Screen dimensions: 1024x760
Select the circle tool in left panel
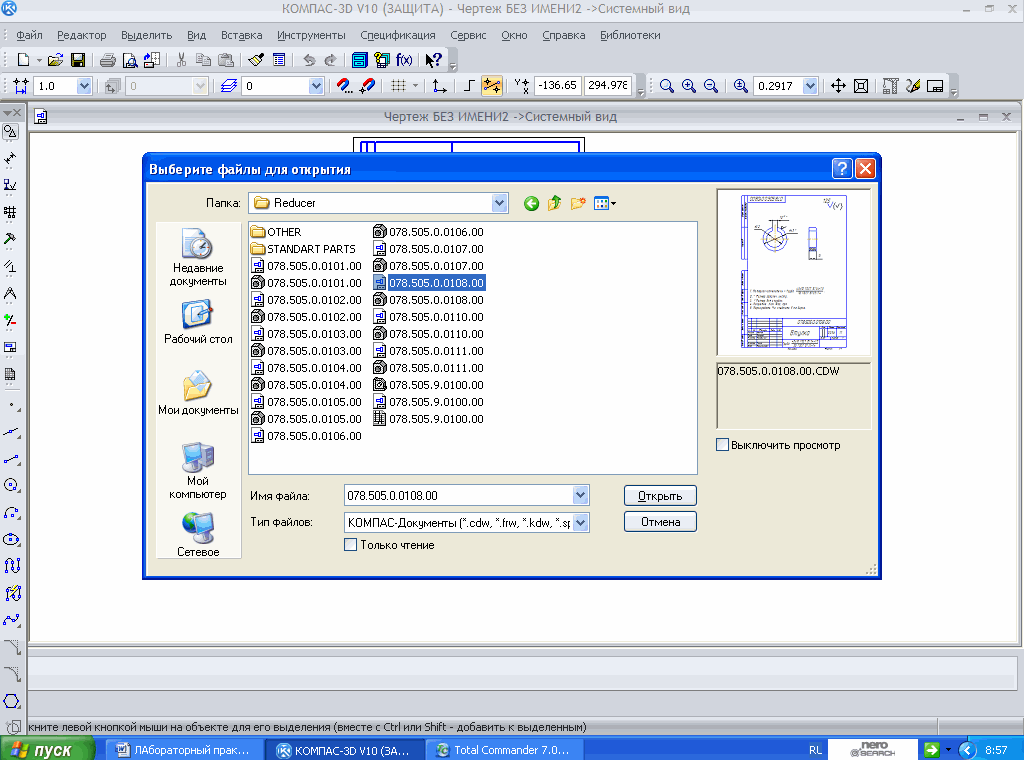(x=12, y=484)
